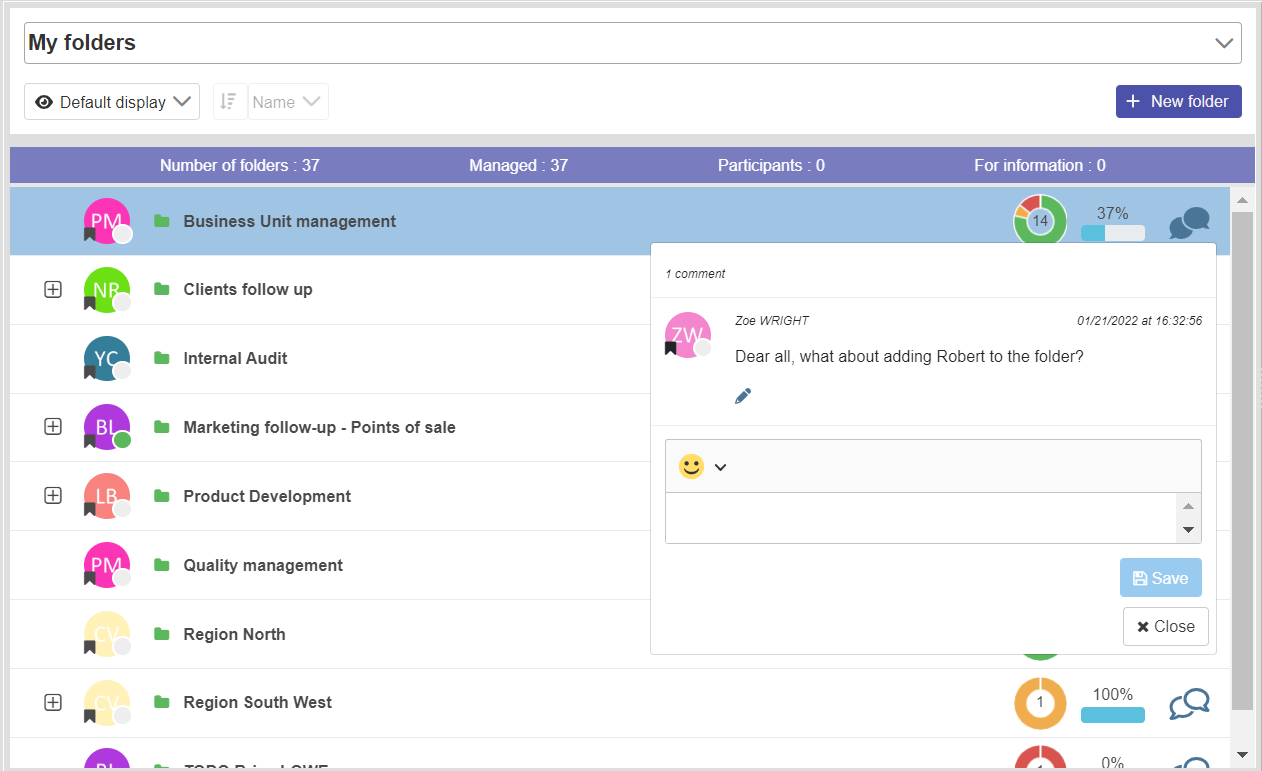Click Business Unit management donut chart
This screenshot has height=771, width=1262.
tap(1040, 221)
